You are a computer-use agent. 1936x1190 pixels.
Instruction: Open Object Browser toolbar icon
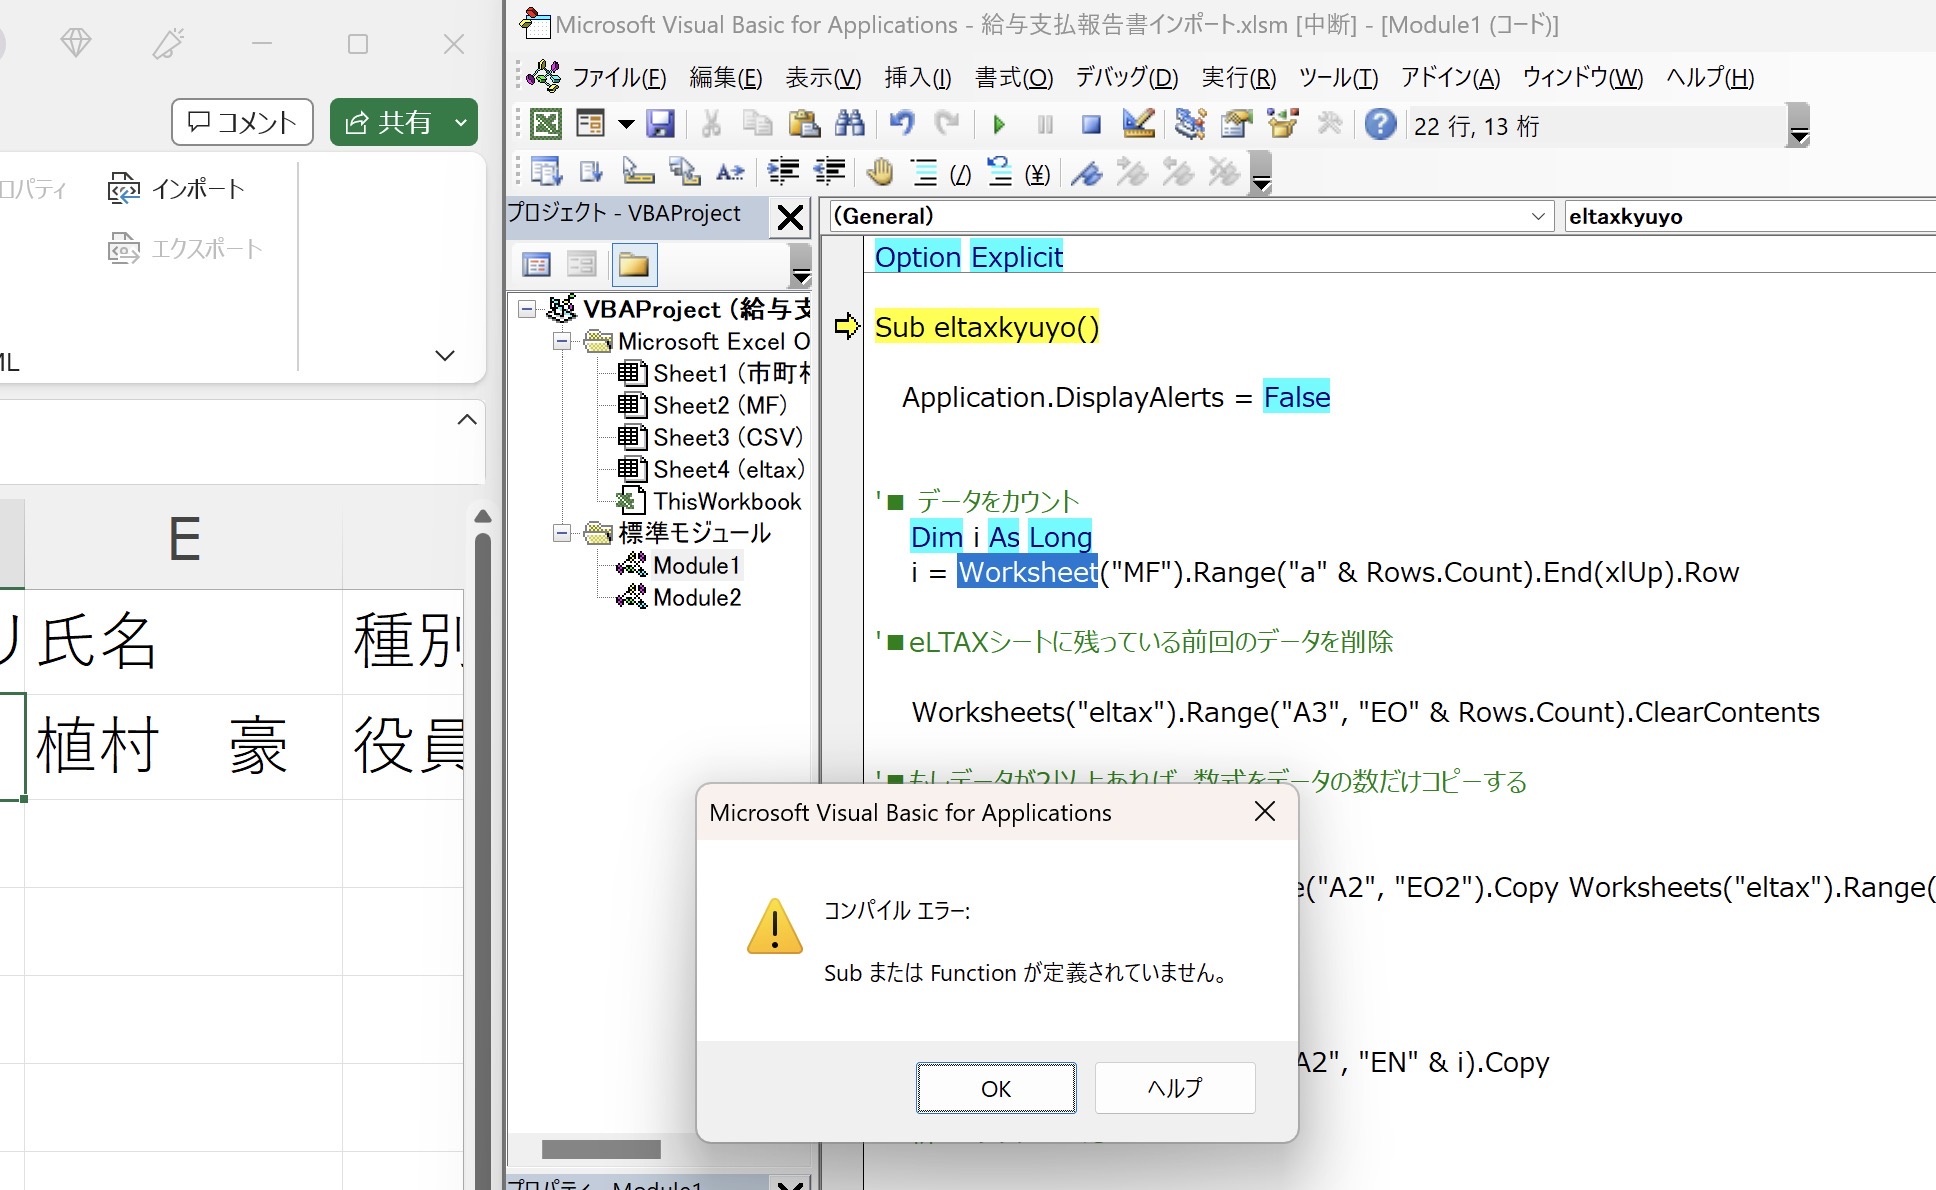tap(1282, 124)
